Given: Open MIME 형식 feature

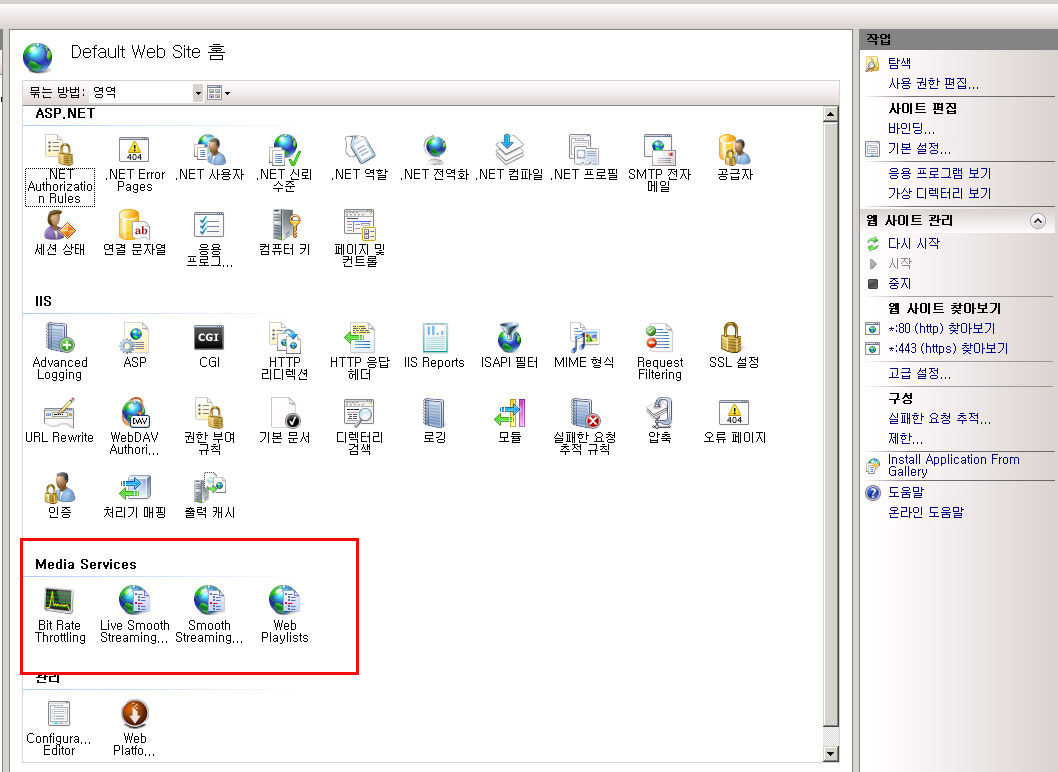Looking at the screenshot, I should [x=584, y=346].
